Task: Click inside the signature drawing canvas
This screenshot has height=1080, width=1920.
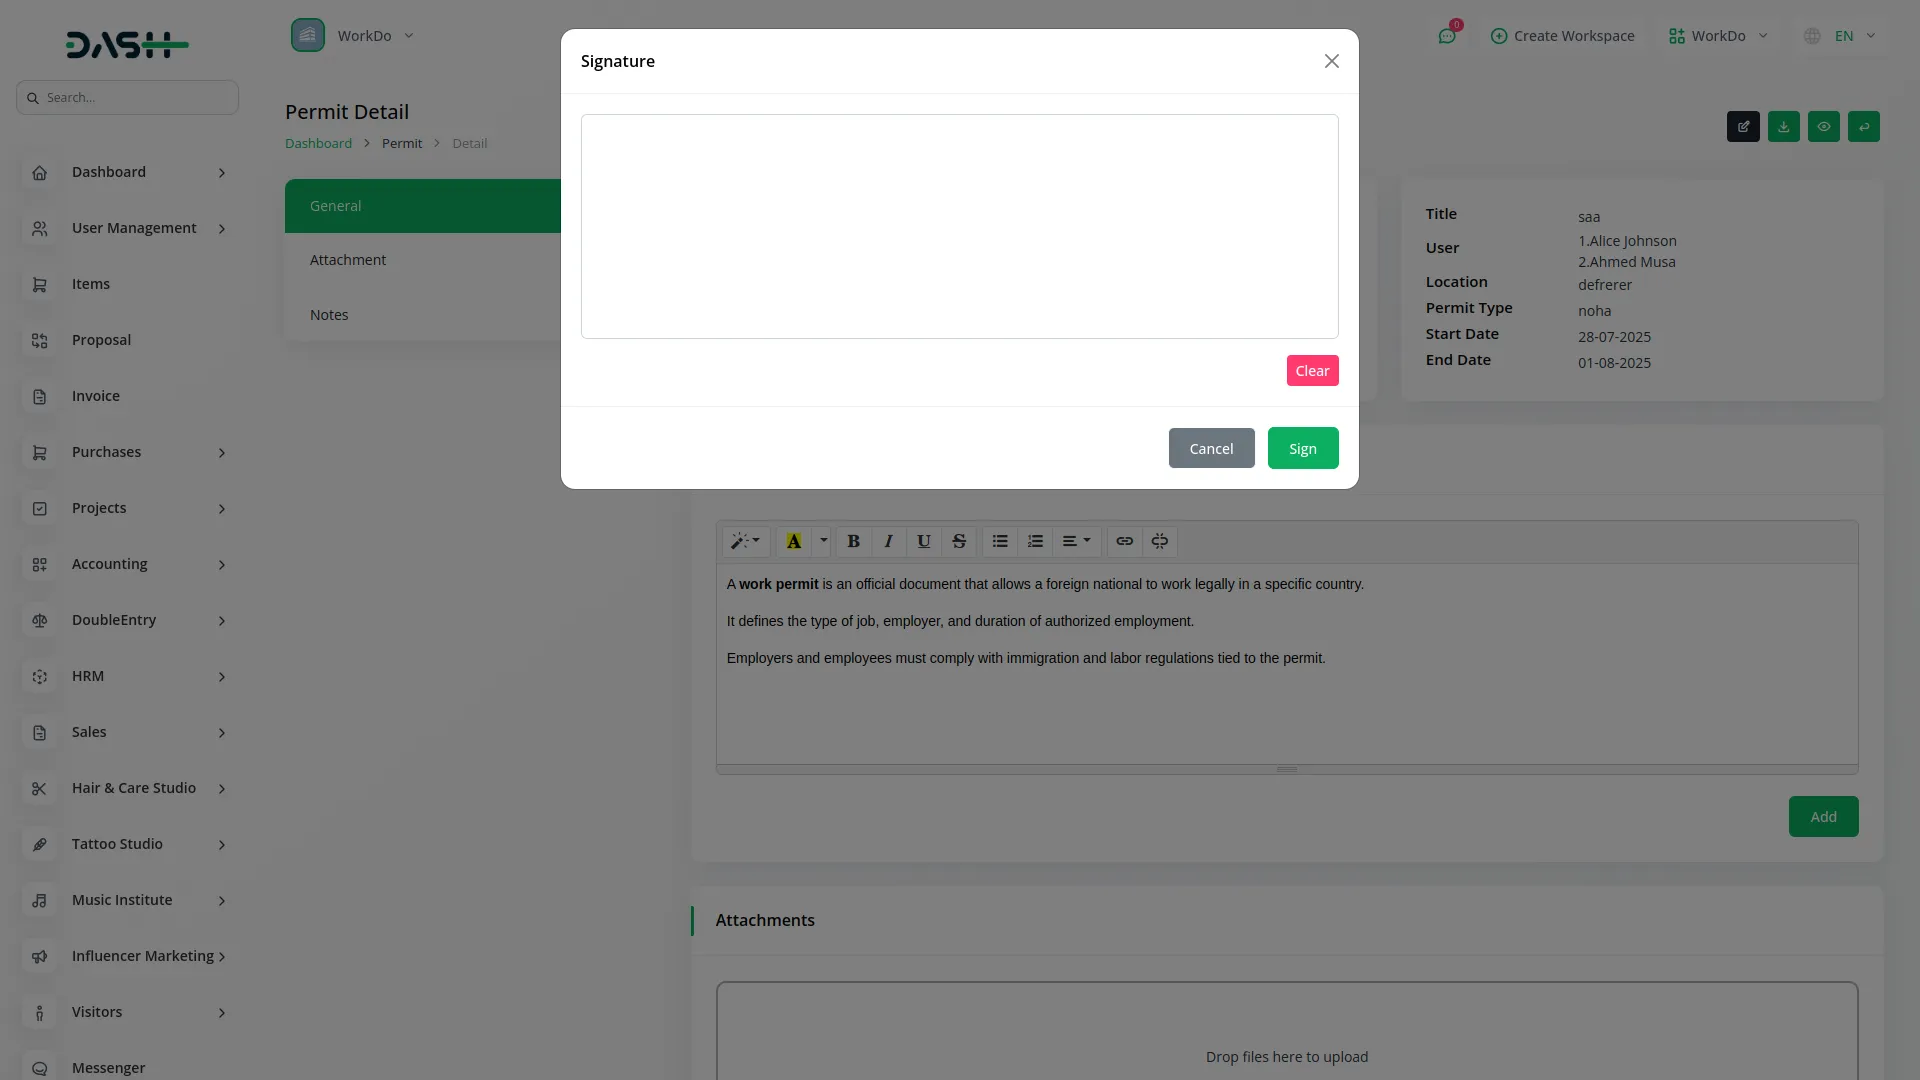Action: click(x=959, y=226)
